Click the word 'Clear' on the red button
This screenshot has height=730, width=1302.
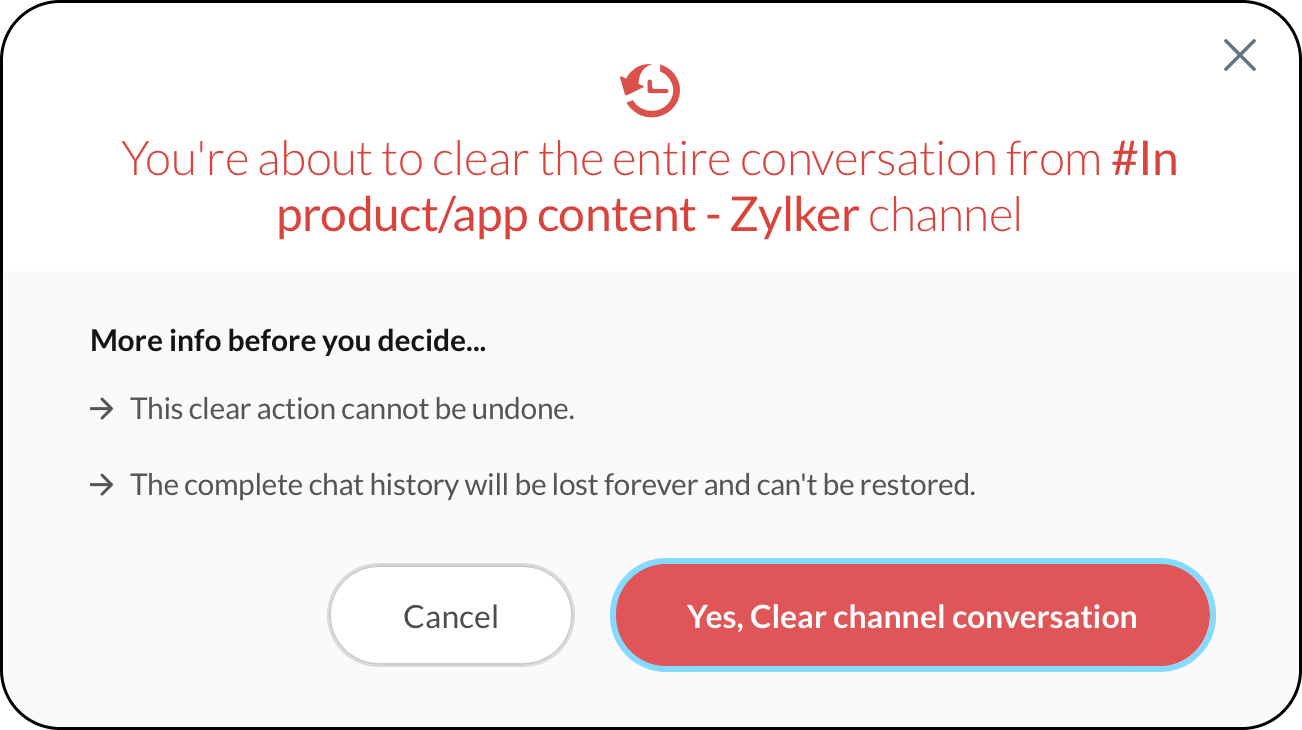[788, 616]
